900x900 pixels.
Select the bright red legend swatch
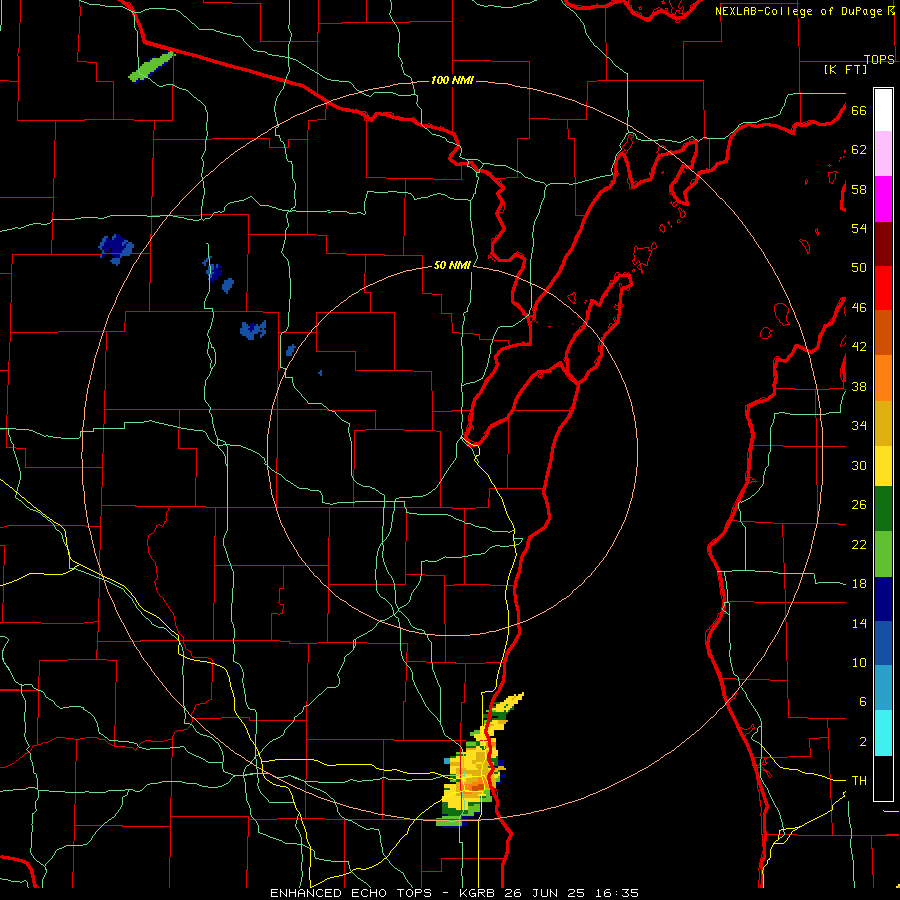[x=883, y=288]
